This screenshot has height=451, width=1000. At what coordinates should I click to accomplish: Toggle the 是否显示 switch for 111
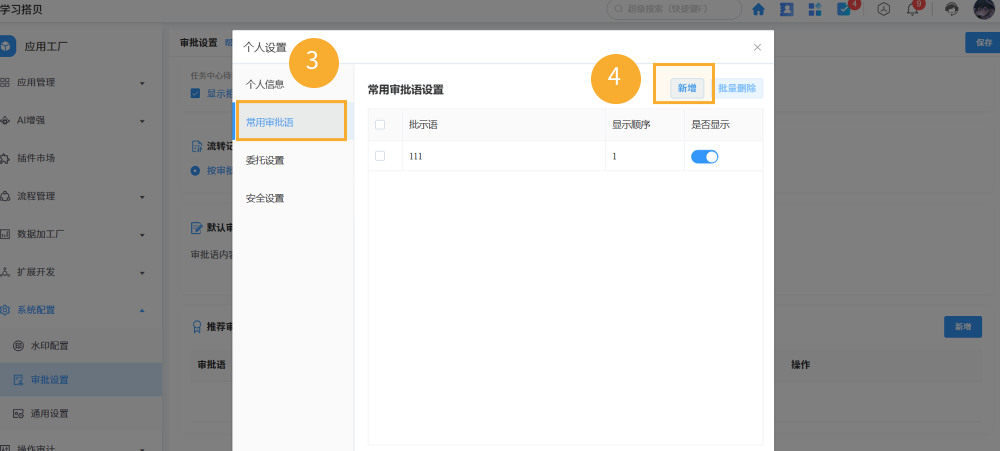click(705, 156)
